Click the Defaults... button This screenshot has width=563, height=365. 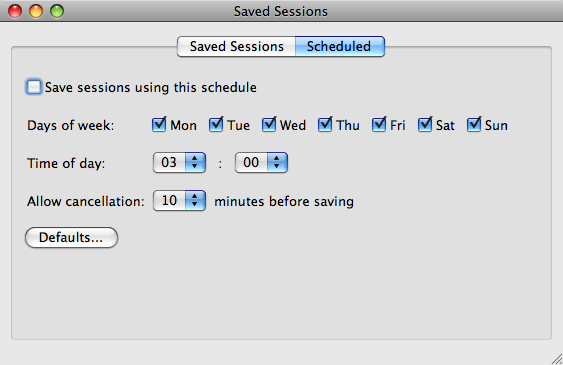tap(71, 238)
